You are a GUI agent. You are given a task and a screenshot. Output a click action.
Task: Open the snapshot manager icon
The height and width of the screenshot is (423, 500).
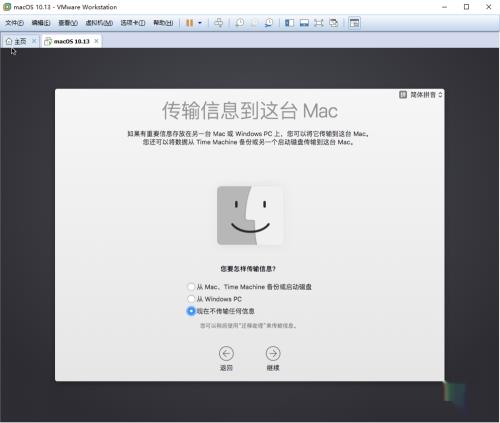(269, 23)
